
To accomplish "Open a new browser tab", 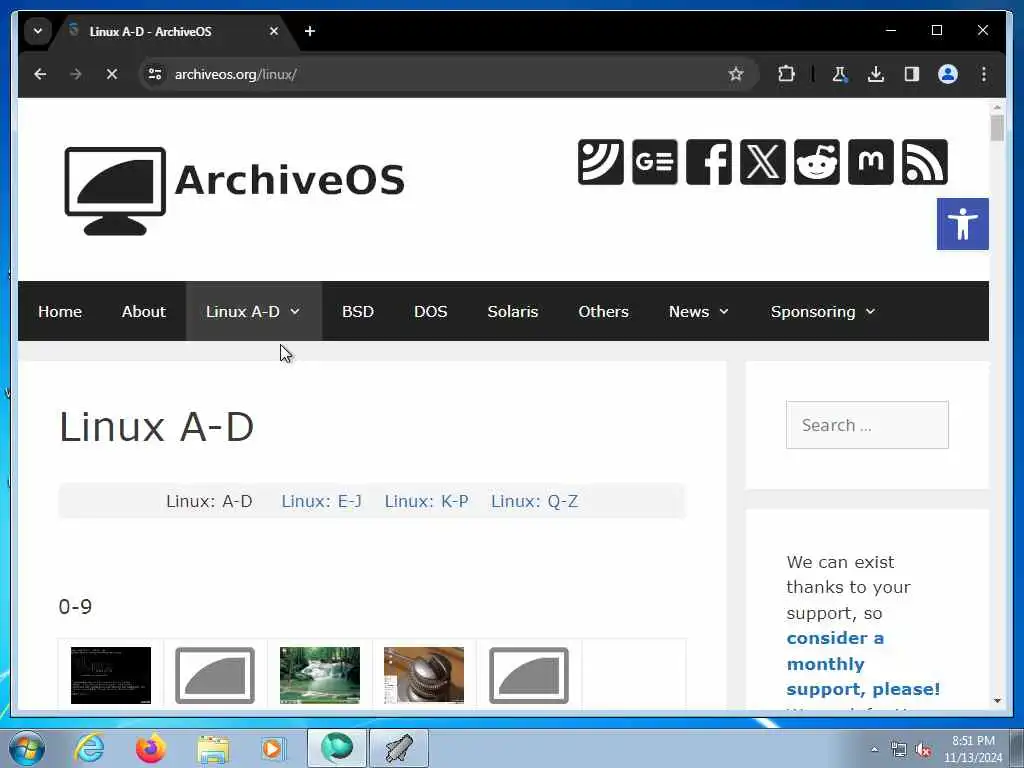I will click(310, 31).
